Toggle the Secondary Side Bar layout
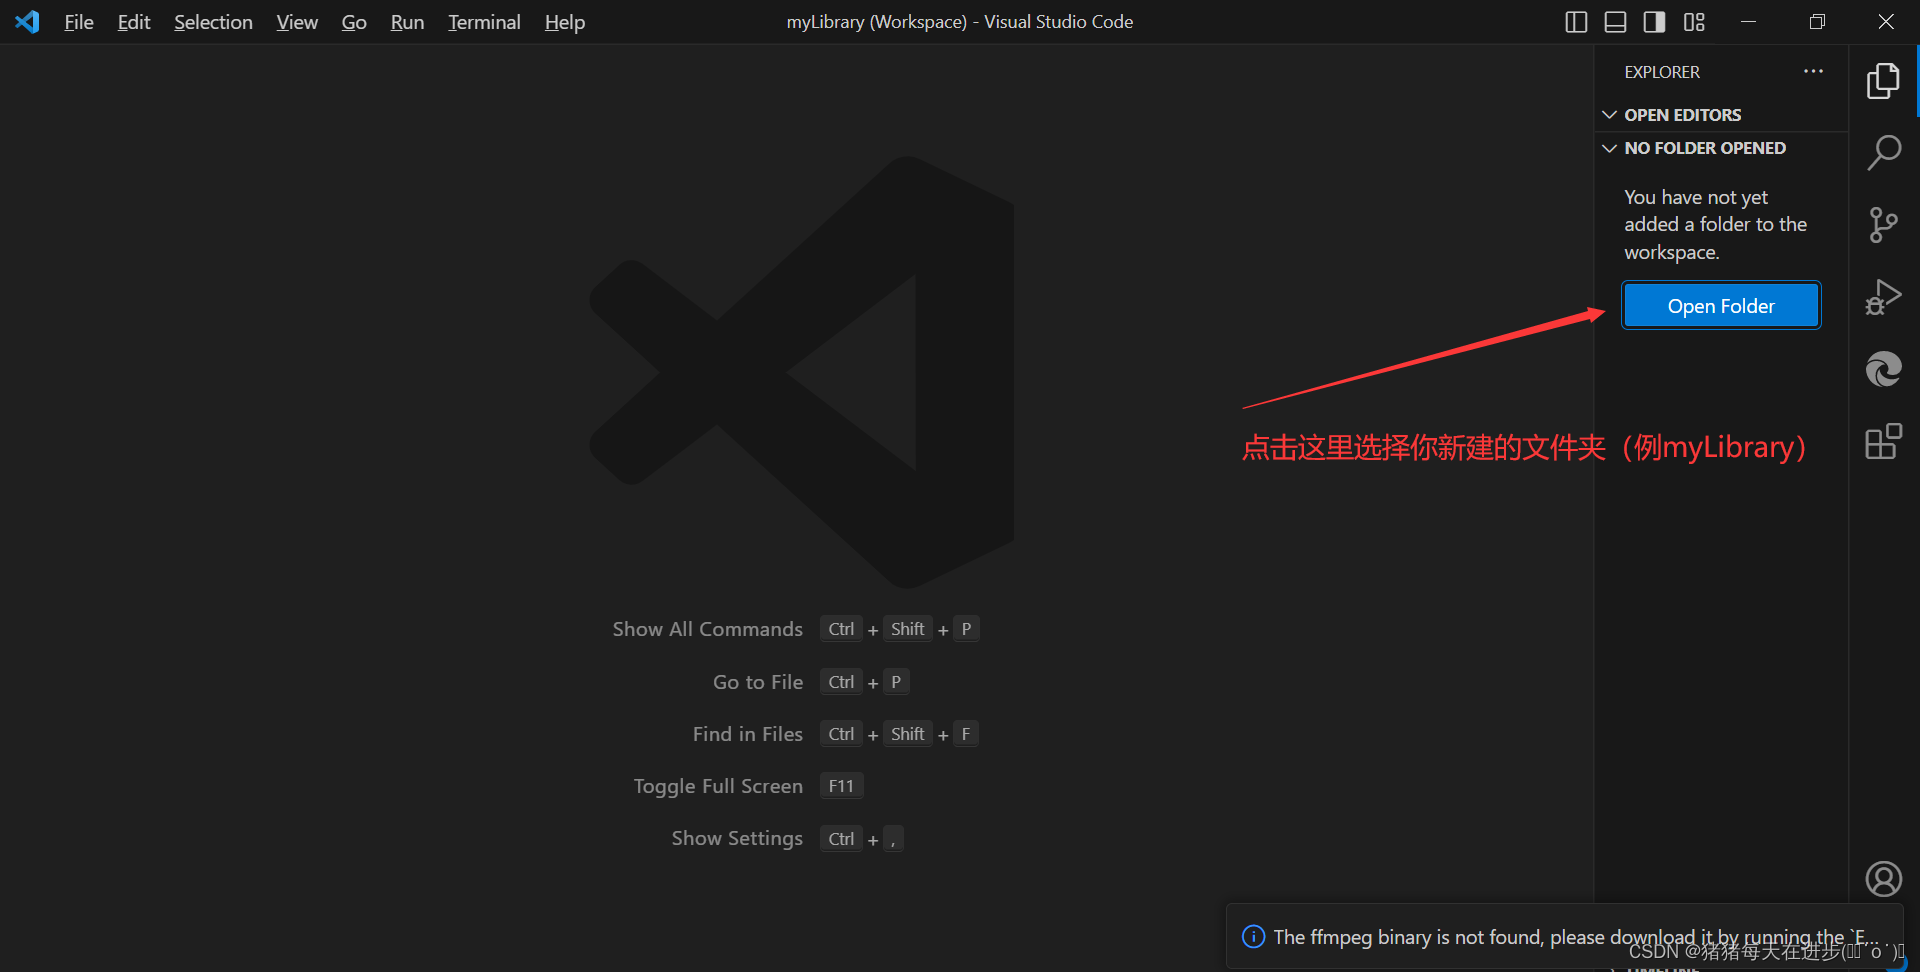 click(x=1654, y=22)
